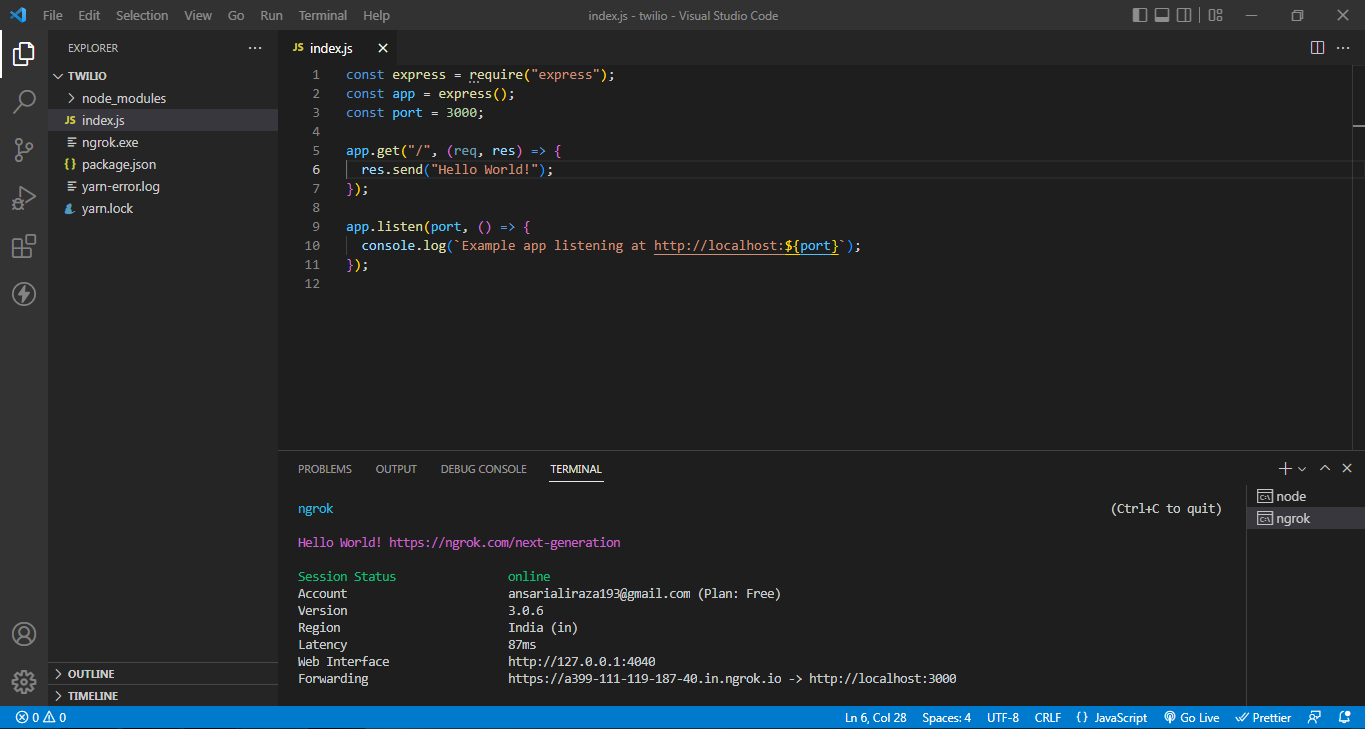Open the Extensions view
The height and width of the screenshot is (729, 1365).
(24, 246)
